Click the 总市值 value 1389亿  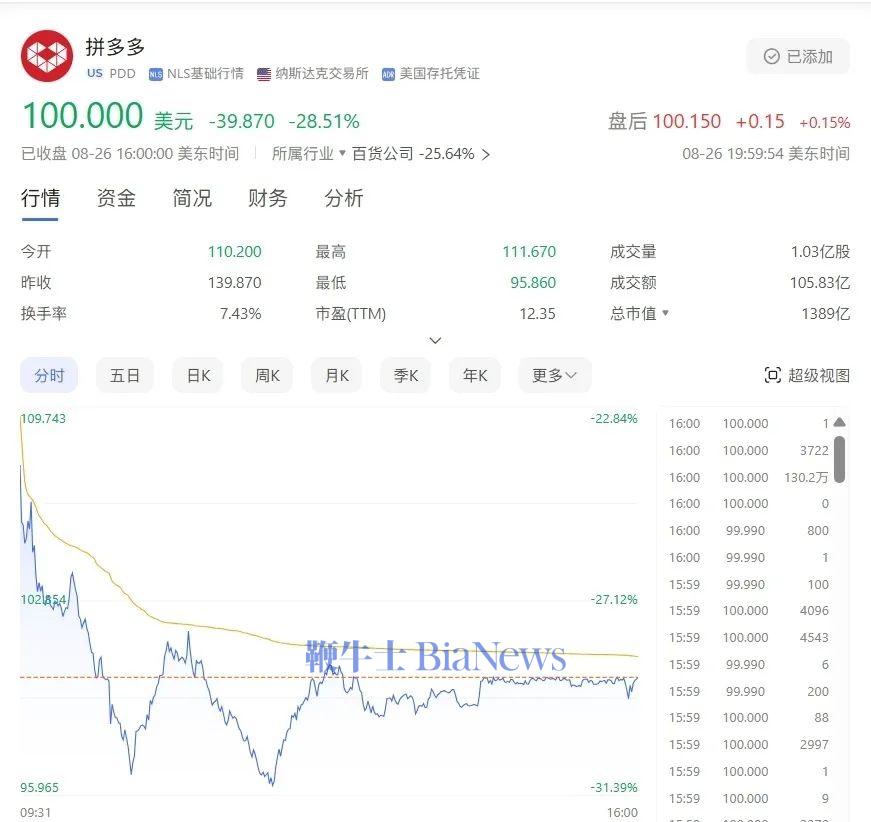(x=825, y=314)
